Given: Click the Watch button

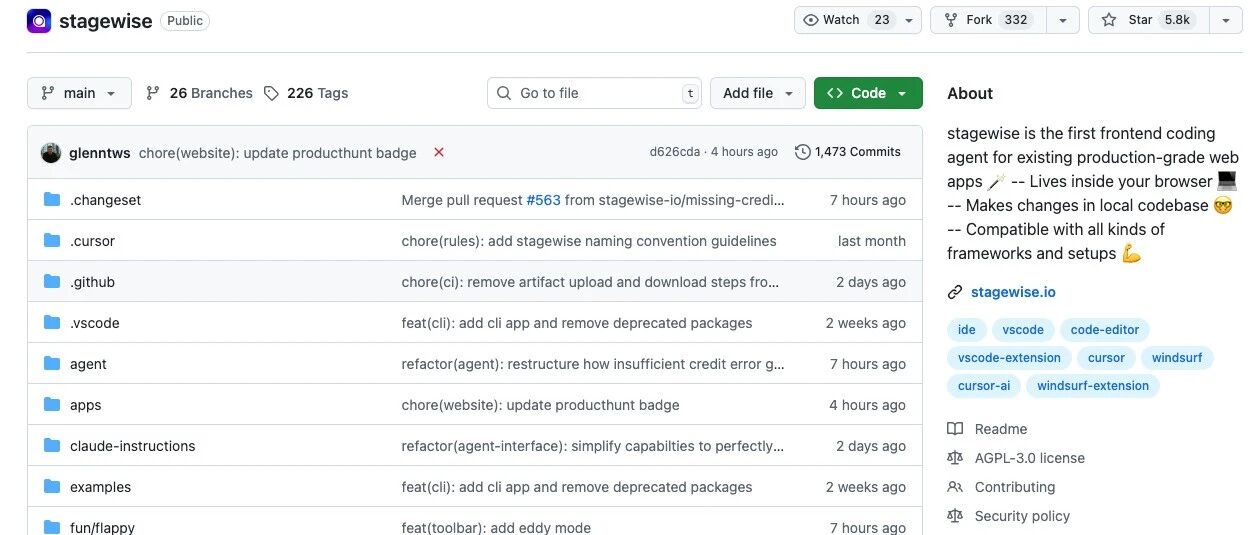Looking at the screenshot, I should (846, 20).
